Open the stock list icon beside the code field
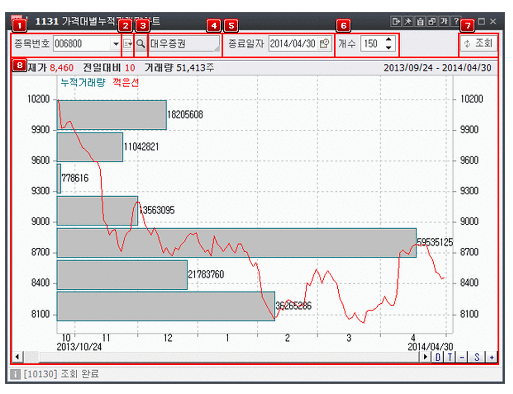513x394 pixels. 127,44
